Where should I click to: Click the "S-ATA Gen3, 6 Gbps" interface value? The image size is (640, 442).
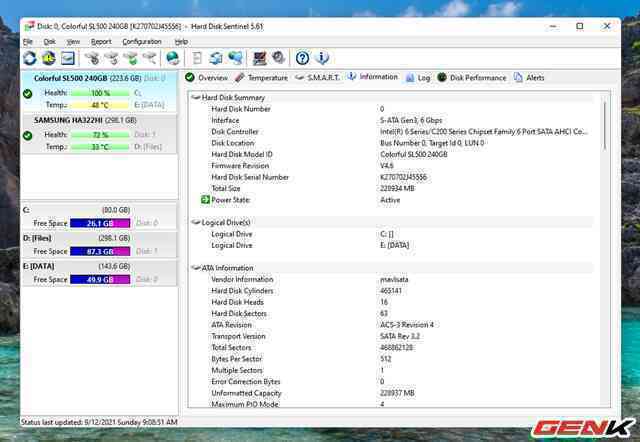coord(411,120)
